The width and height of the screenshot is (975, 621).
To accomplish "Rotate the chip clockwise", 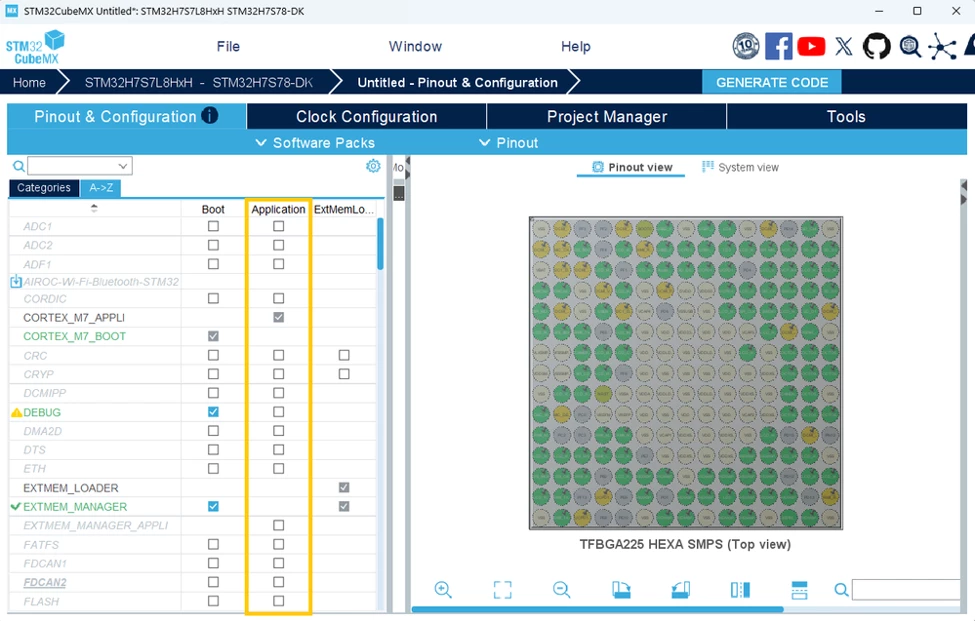I will pos(621,589).
